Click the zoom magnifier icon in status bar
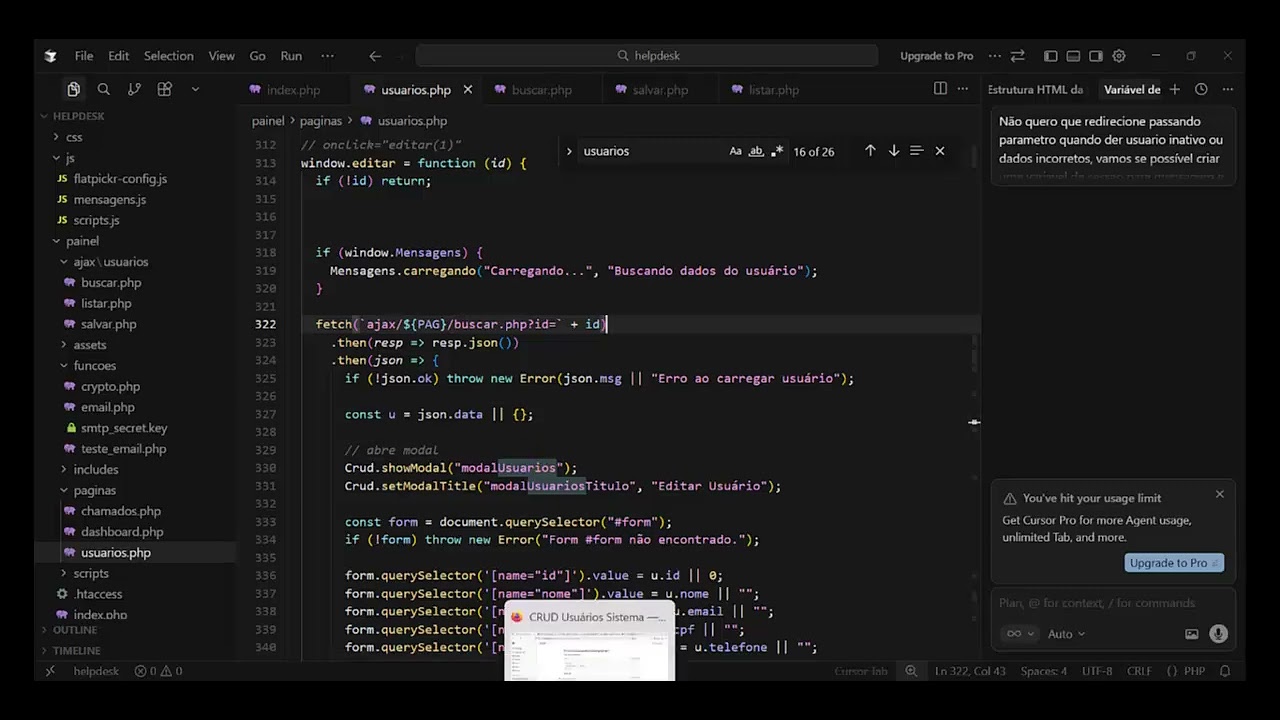This screenshot has width=1280, height=720. pos(911,671)
